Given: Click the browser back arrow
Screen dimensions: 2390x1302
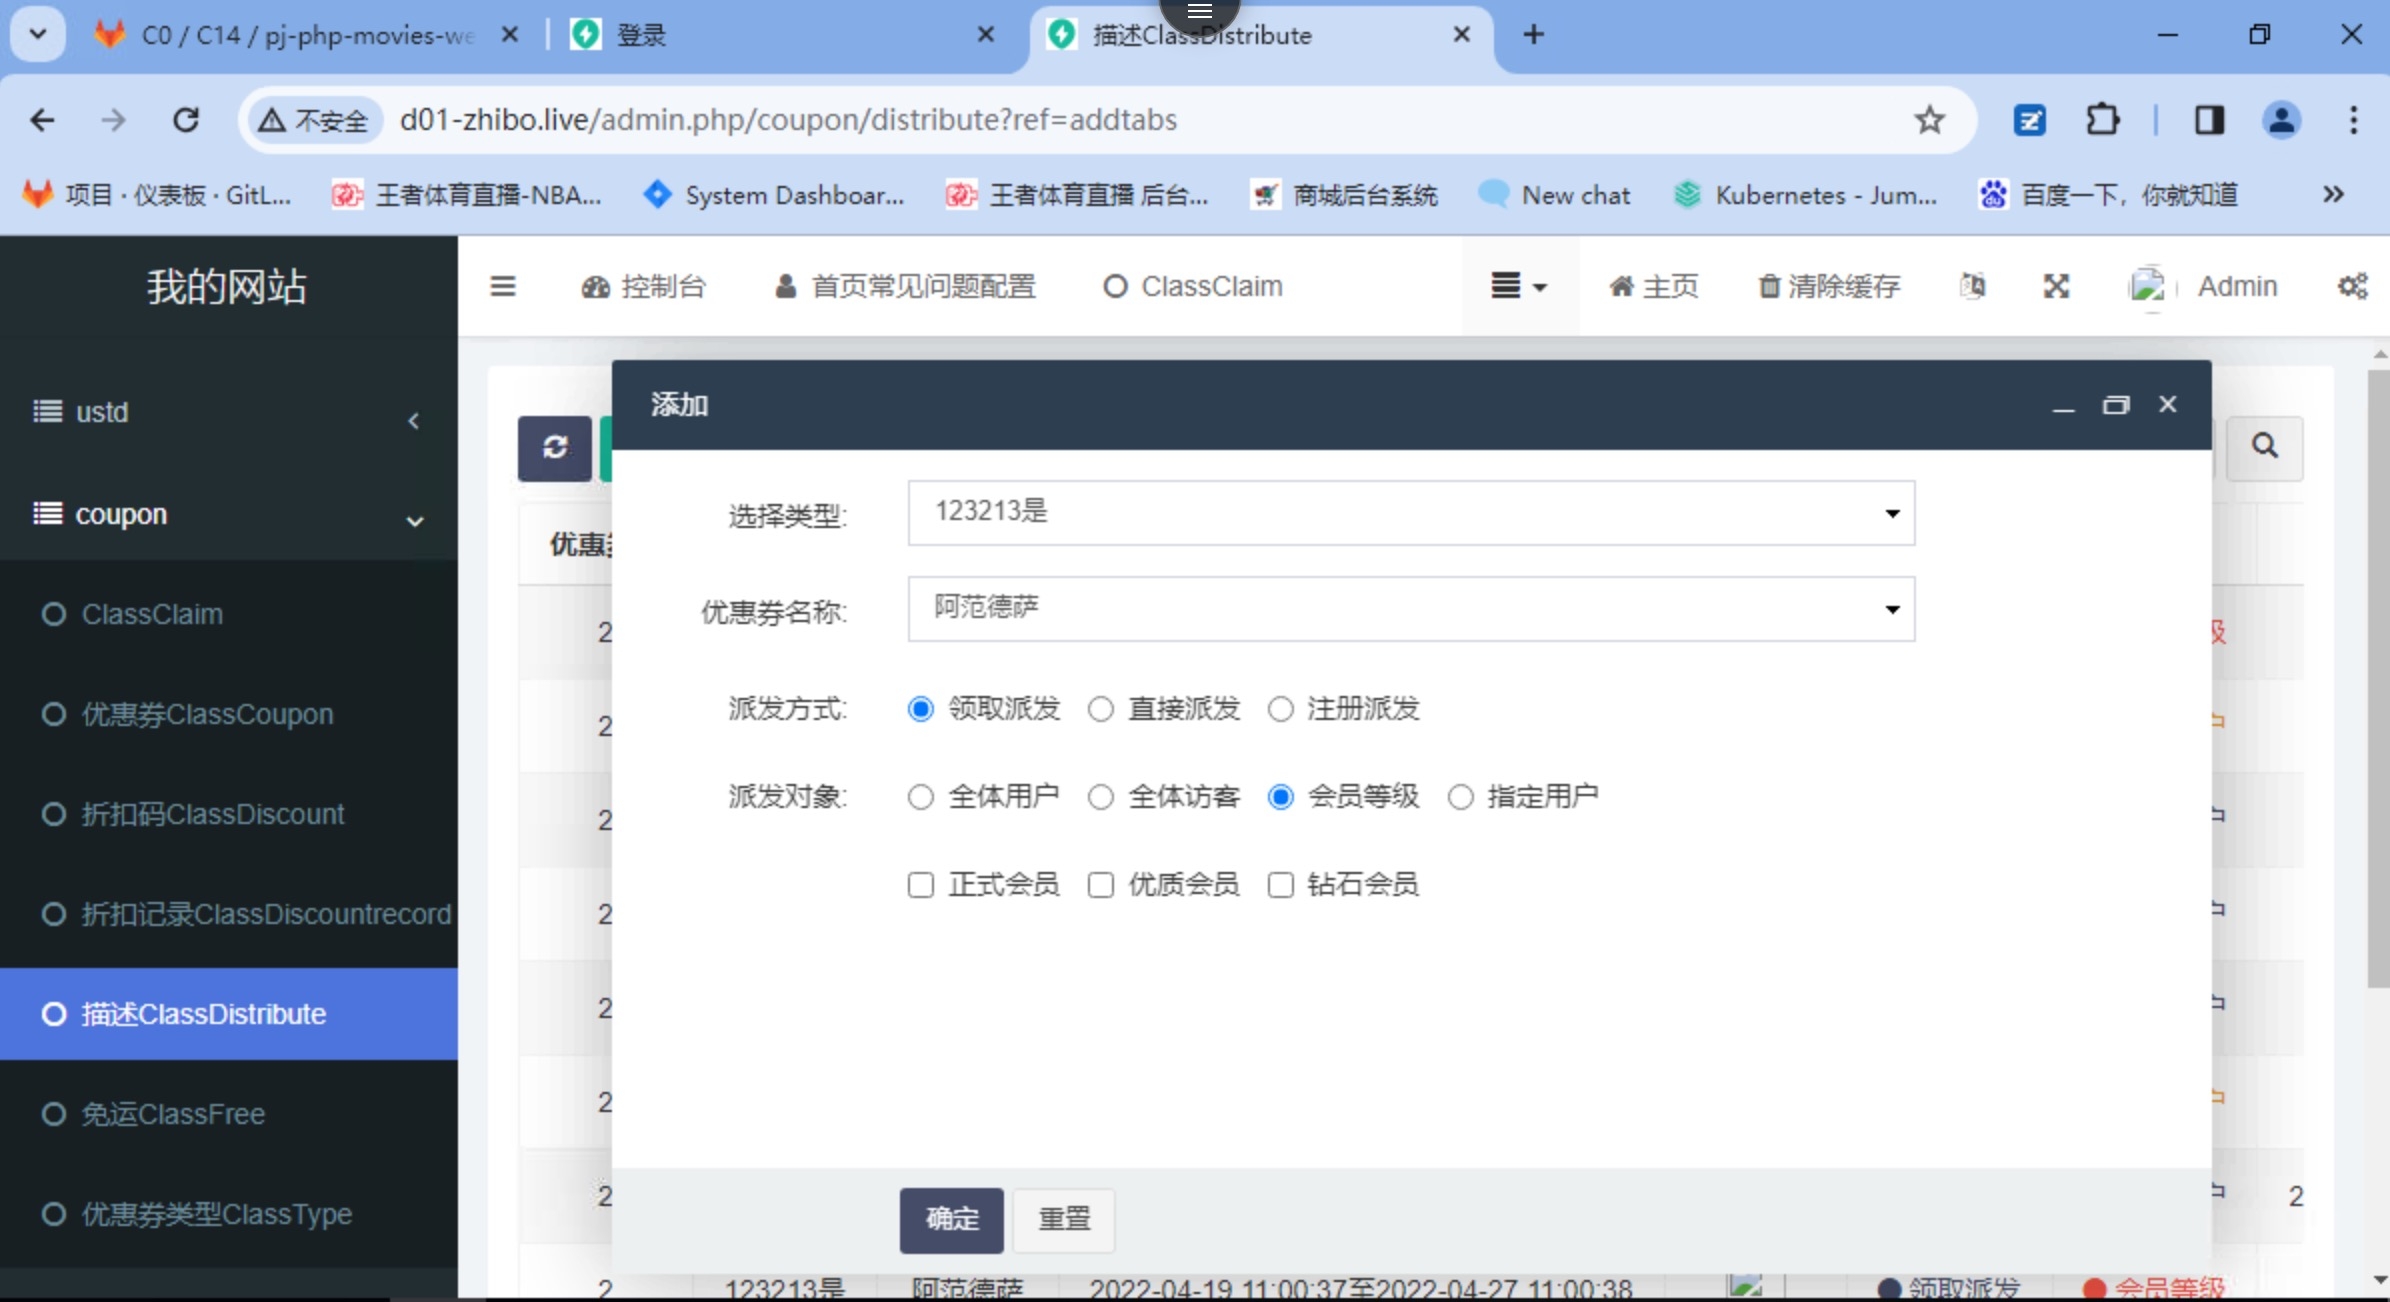Looking at the screenshot, I should tap(42, 120).
